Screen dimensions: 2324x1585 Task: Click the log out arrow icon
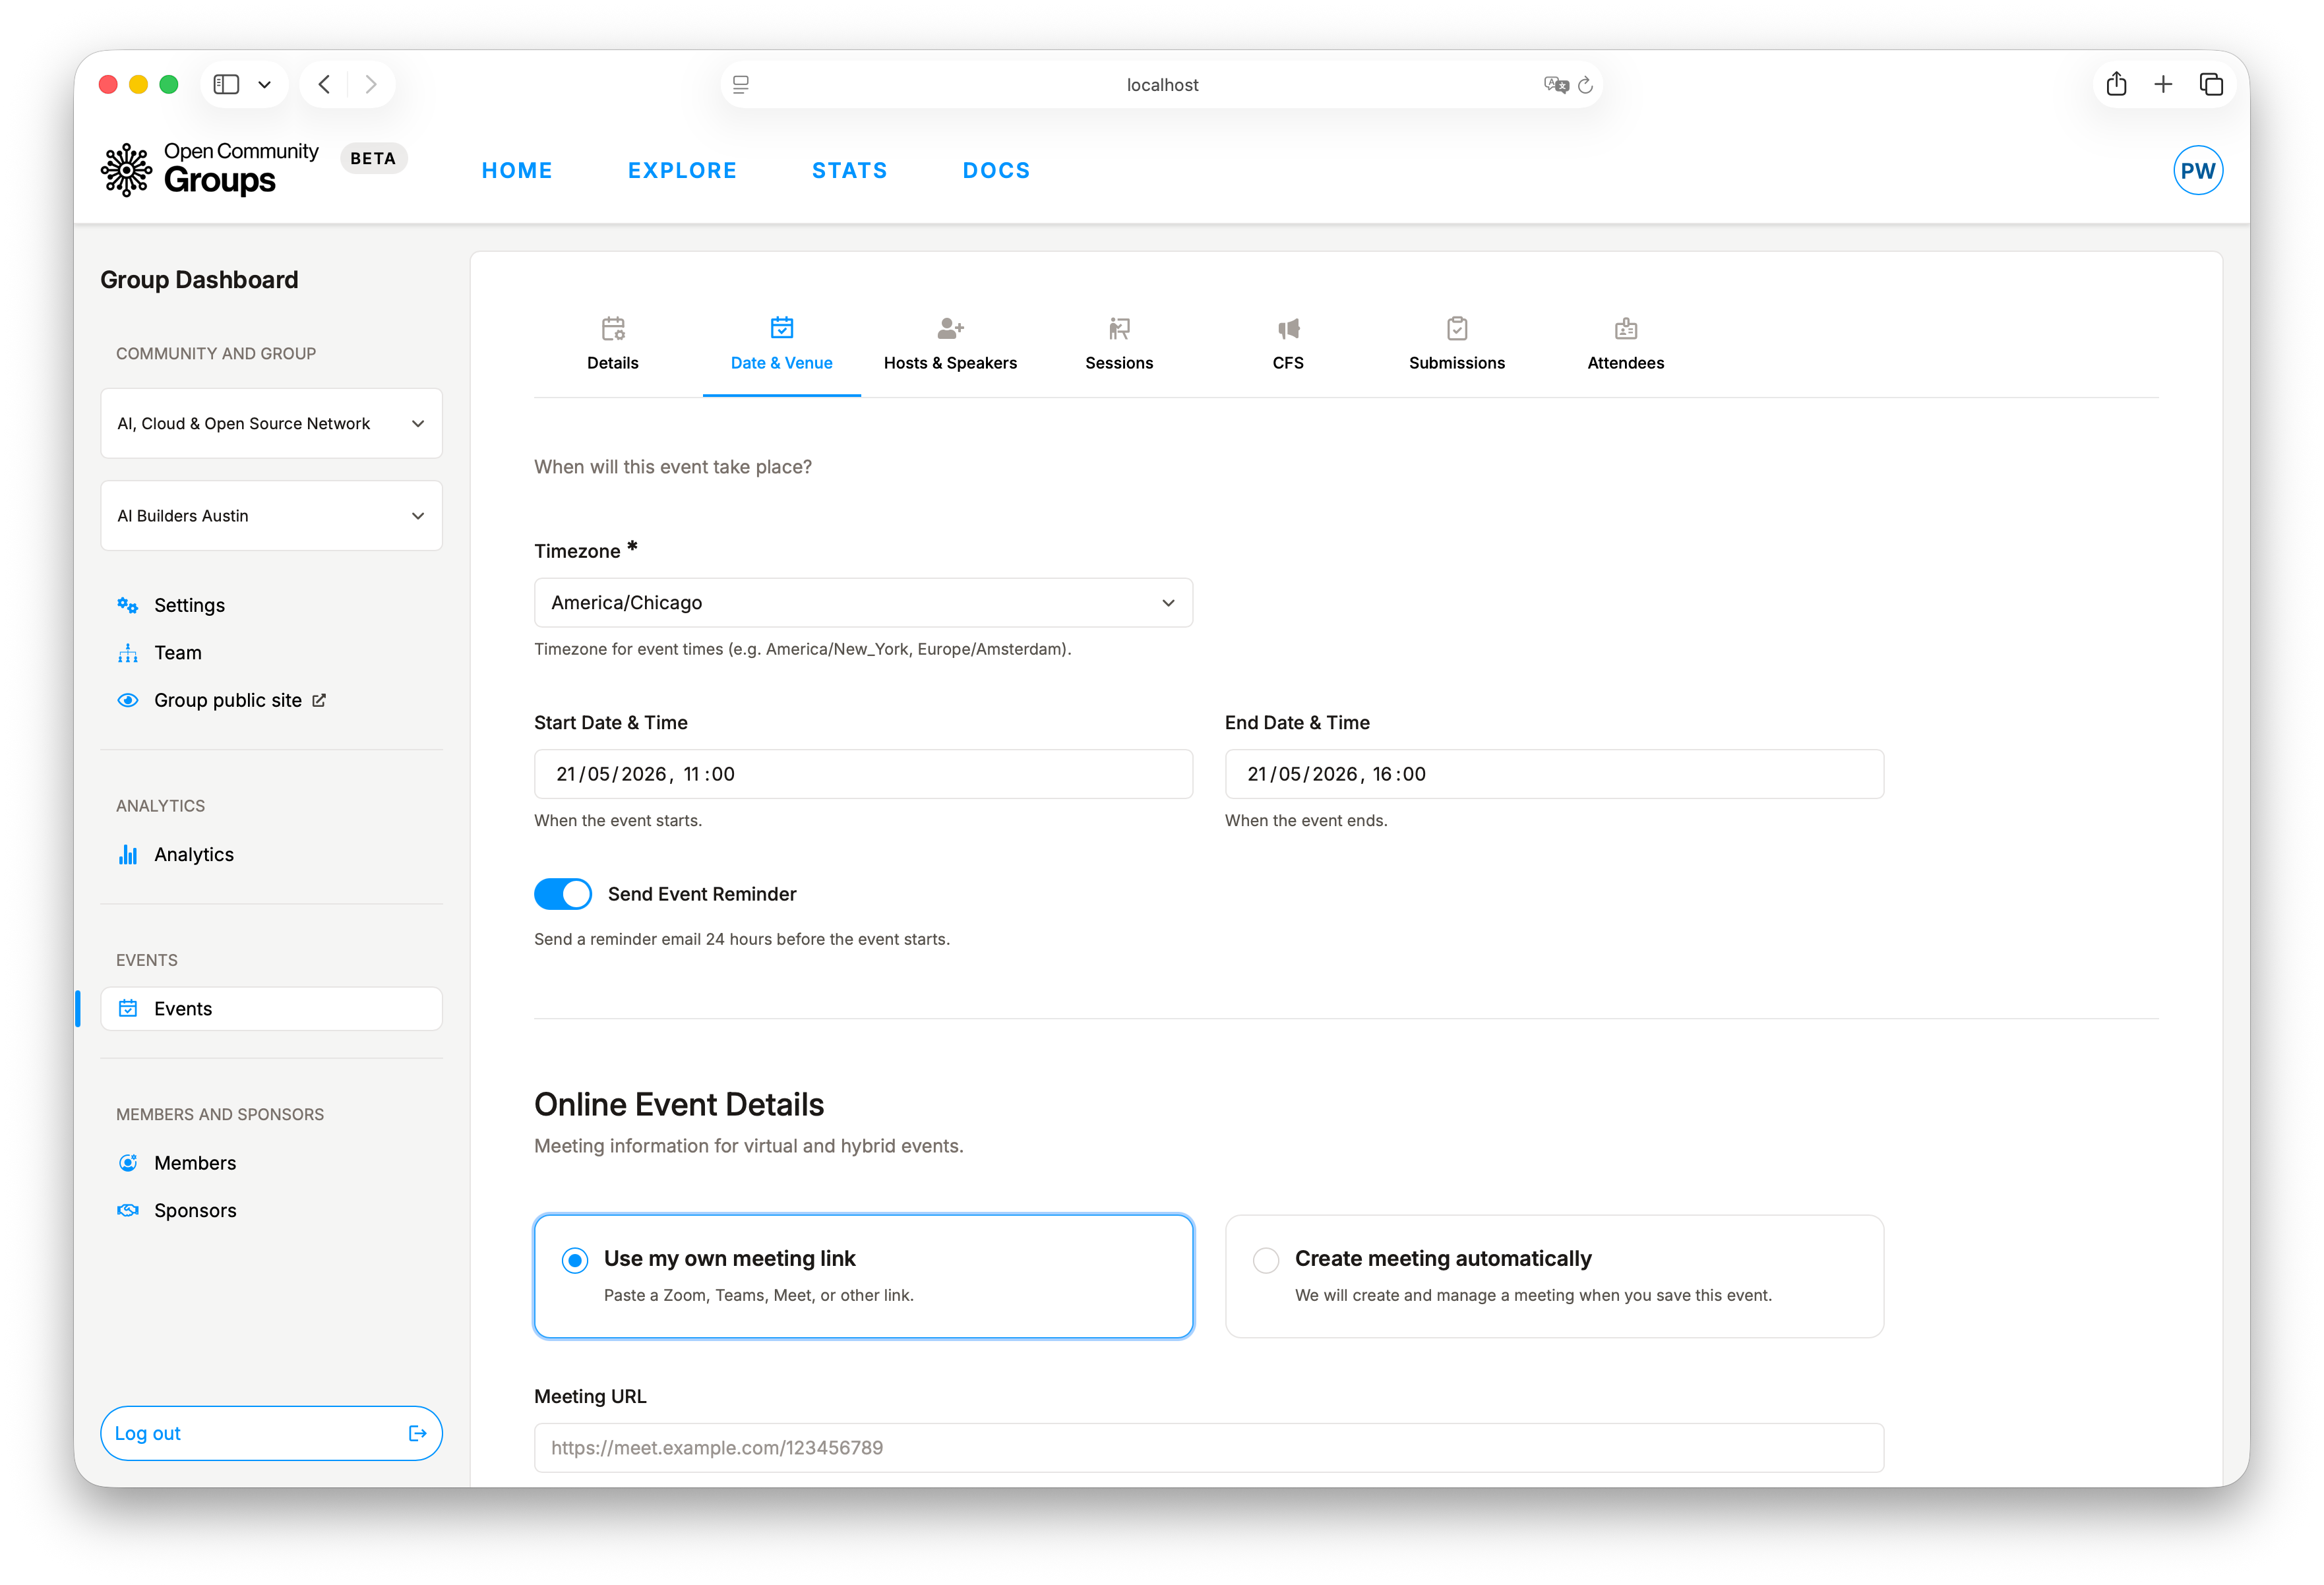pos(418,1433)
